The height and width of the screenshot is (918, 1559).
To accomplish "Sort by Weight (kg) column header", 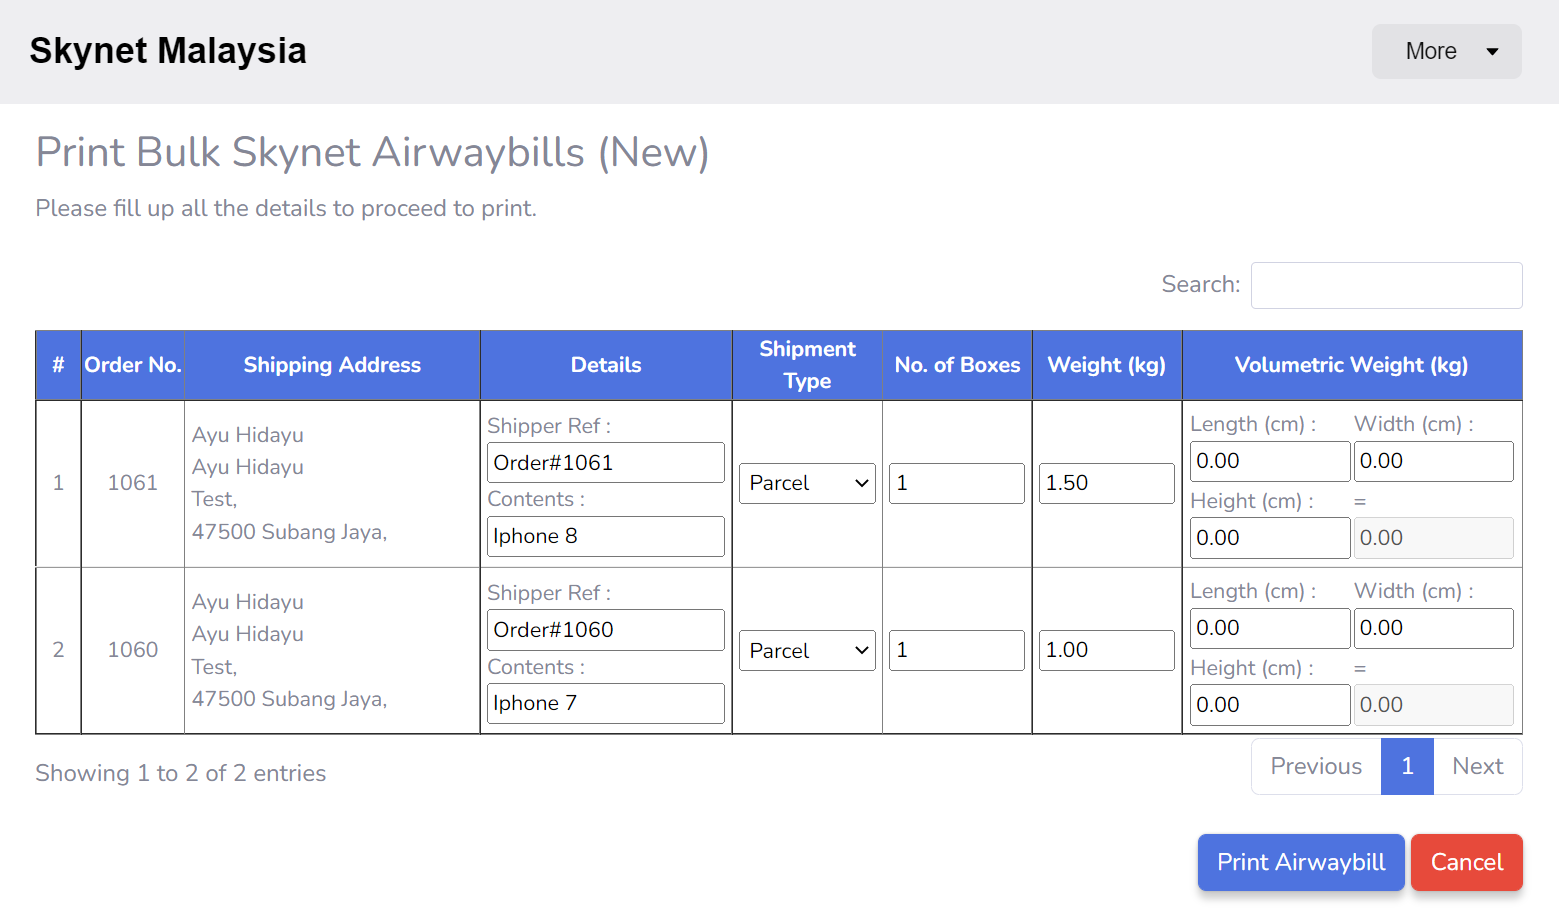I will click(1106, 365).
